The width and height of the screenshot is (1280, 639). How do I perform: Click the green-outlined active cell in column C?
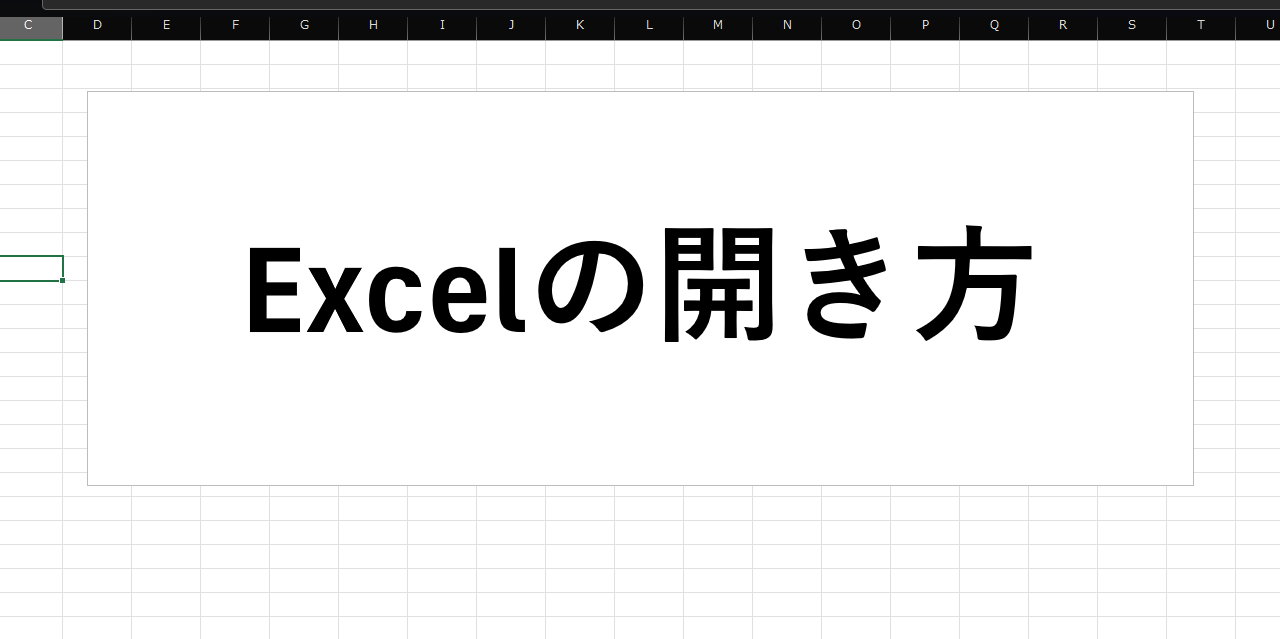pyautogui.click(x=31, y=268)
